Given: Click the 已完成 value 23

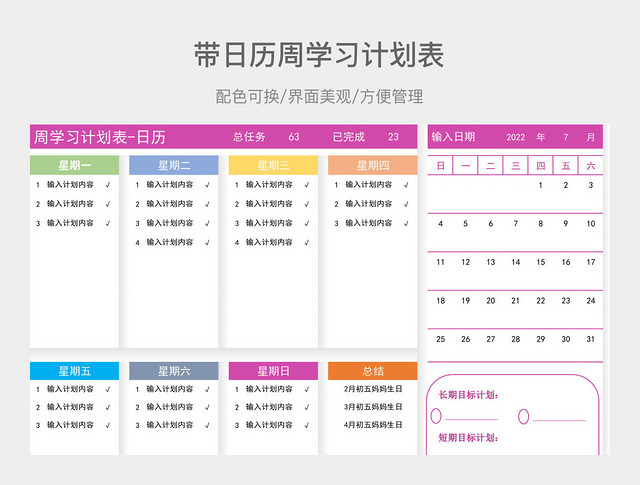Looking at the screenshot, I should [393, 137].
